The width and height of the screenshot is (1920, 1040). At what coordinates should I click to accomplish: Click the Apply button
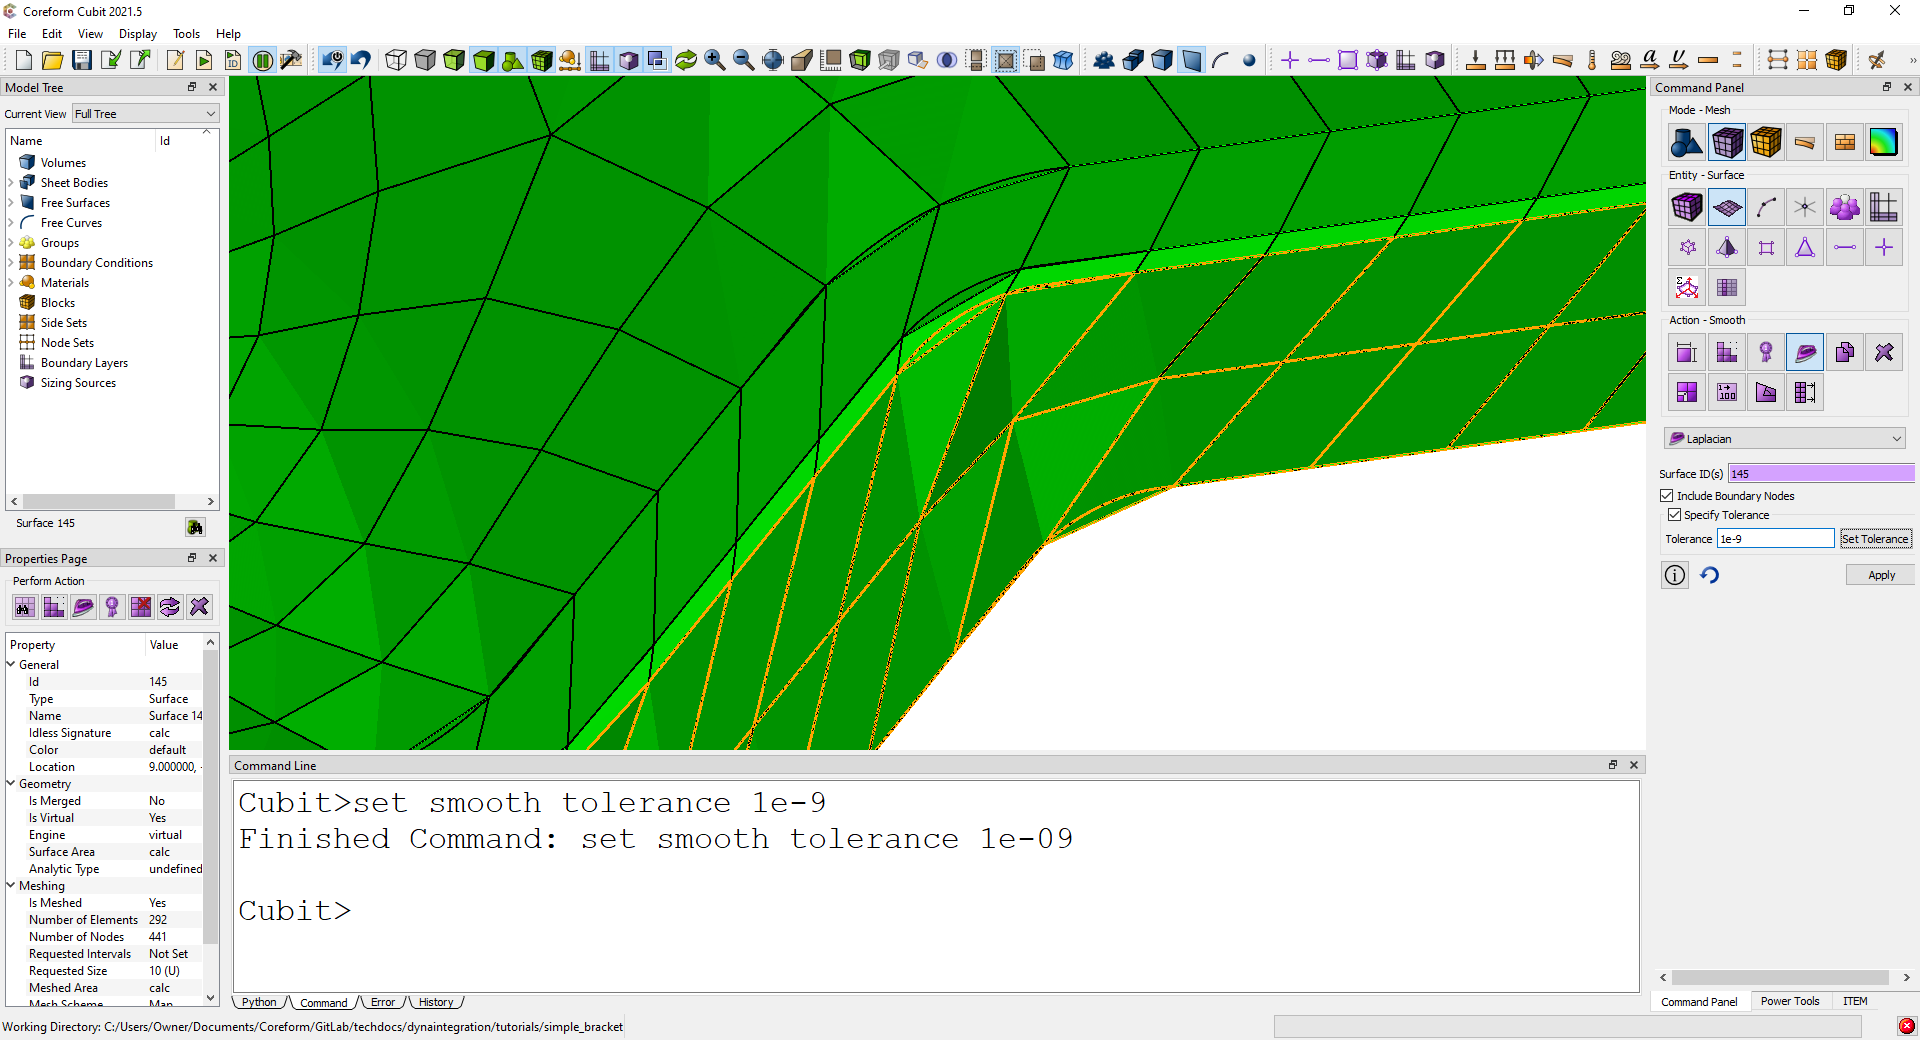(x=1880, y=575)
